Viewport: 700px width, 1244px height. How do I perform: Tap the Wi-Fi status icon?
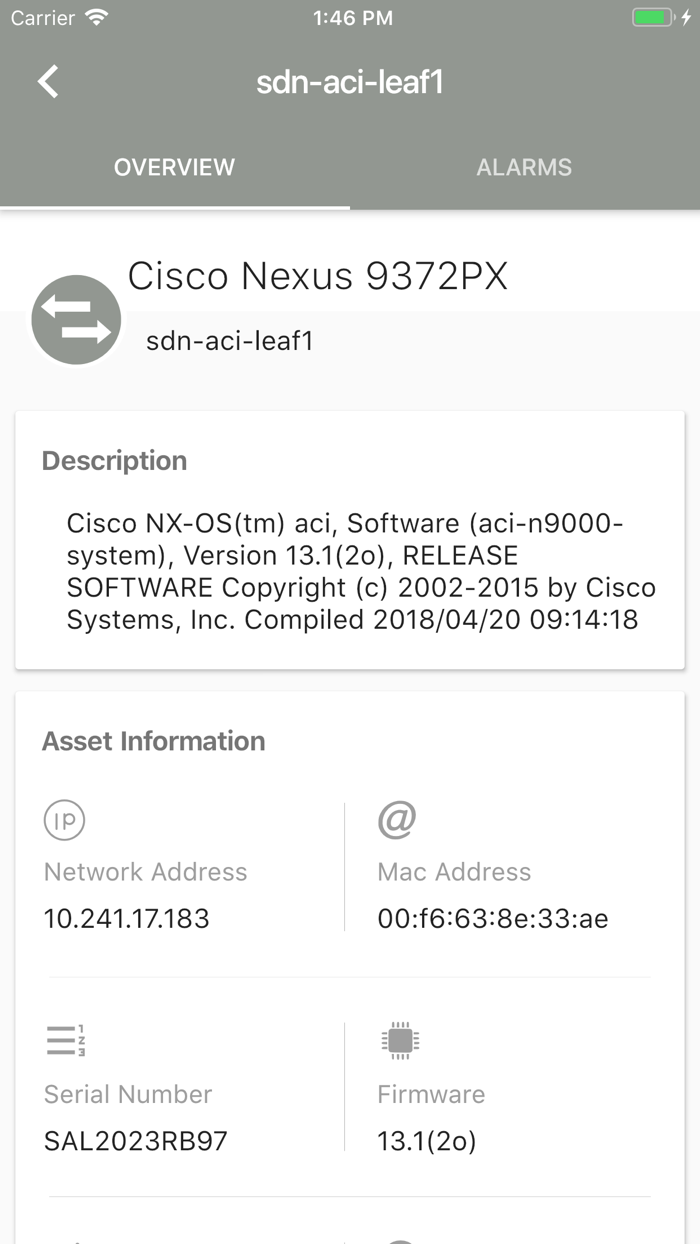coord(97,18)
